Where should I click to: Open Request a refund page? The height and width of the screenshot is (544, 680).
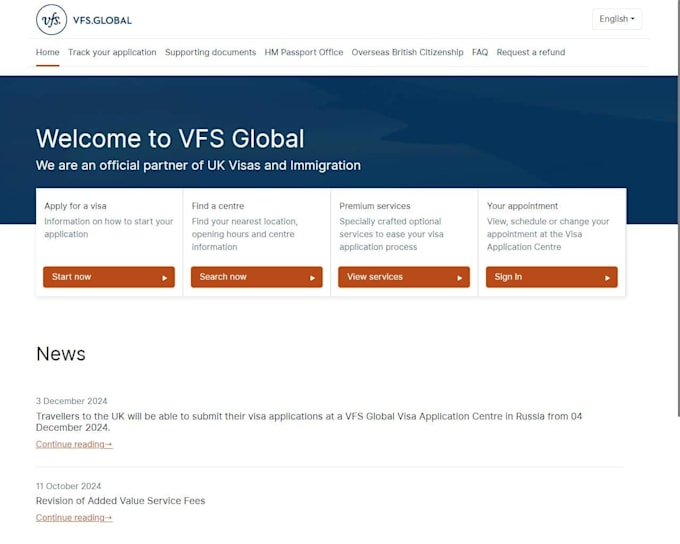[531, 52]
